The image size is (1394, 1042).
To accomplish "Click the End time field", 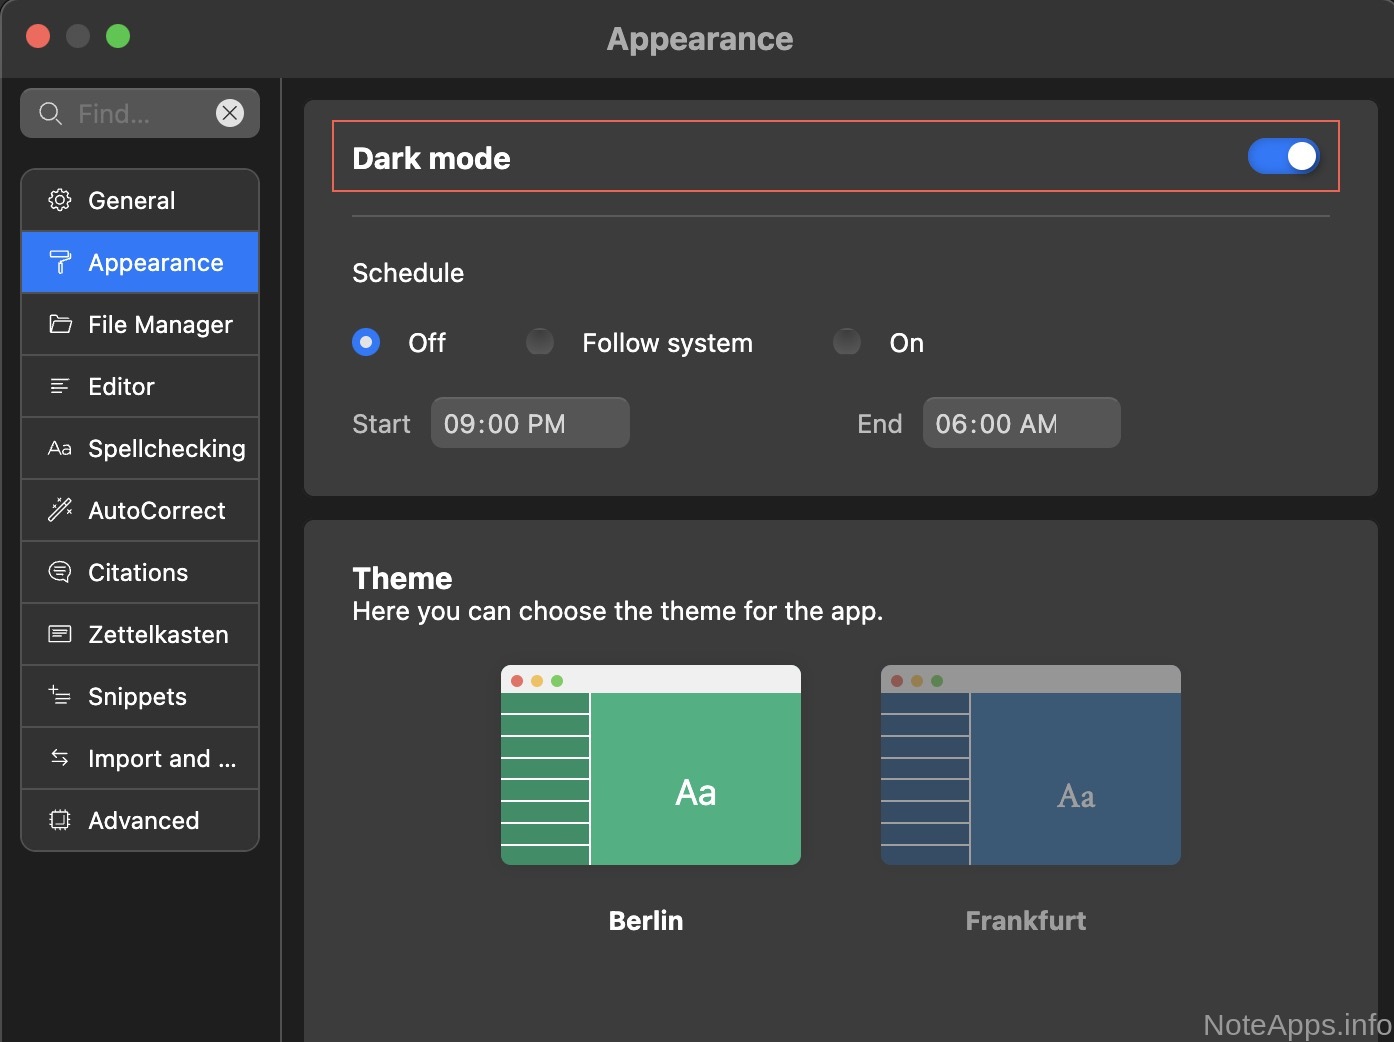I will tap(1020, 423).
